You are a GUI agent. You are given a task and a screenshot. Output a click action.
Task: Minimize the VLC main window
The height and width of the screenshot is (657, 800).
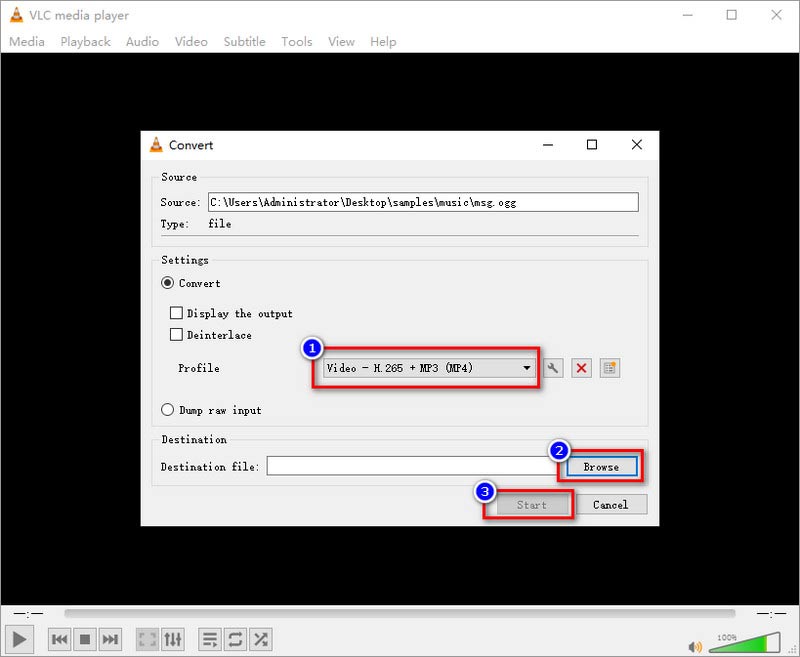coord(688,15)
